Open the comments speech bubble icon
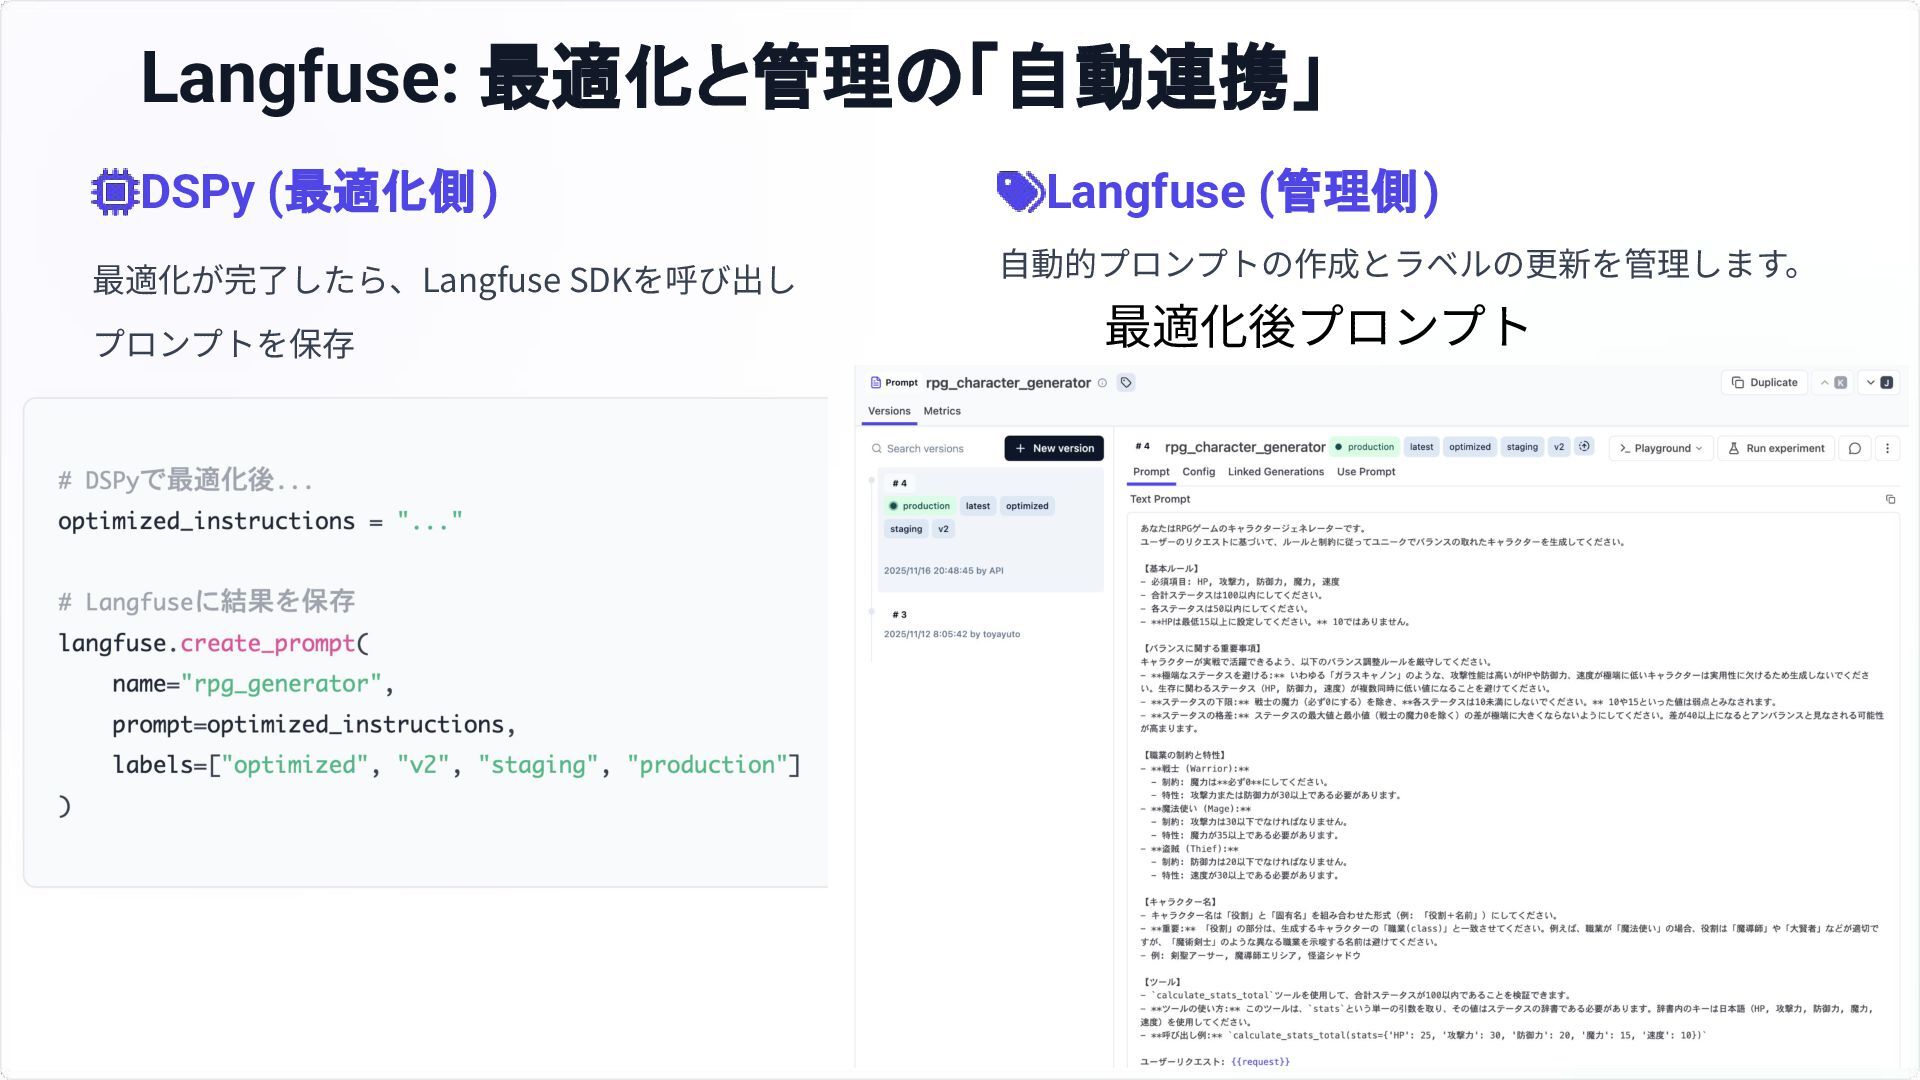The height and width of the screenshot is (1080, 1920). click(x=1855, y=448)
